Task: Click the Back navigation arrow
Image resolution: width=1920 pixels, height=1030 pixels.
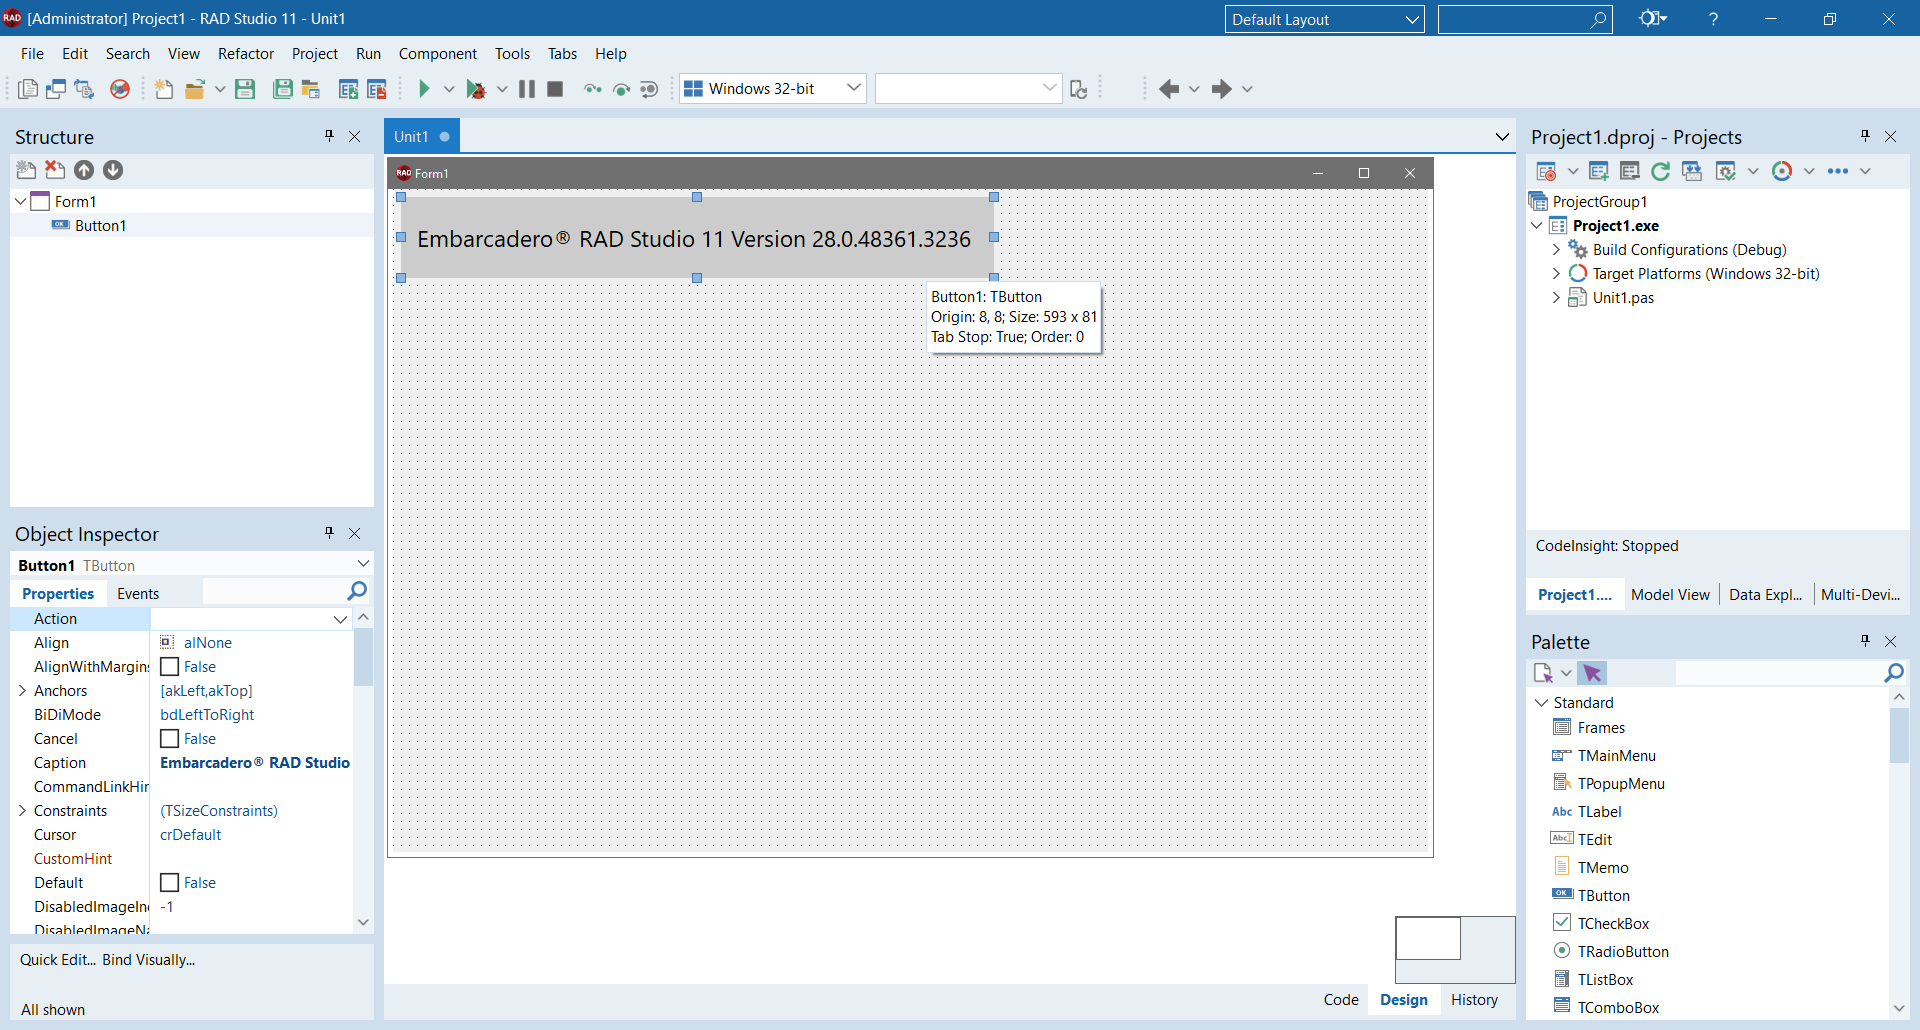Action: coord(1168,89)
